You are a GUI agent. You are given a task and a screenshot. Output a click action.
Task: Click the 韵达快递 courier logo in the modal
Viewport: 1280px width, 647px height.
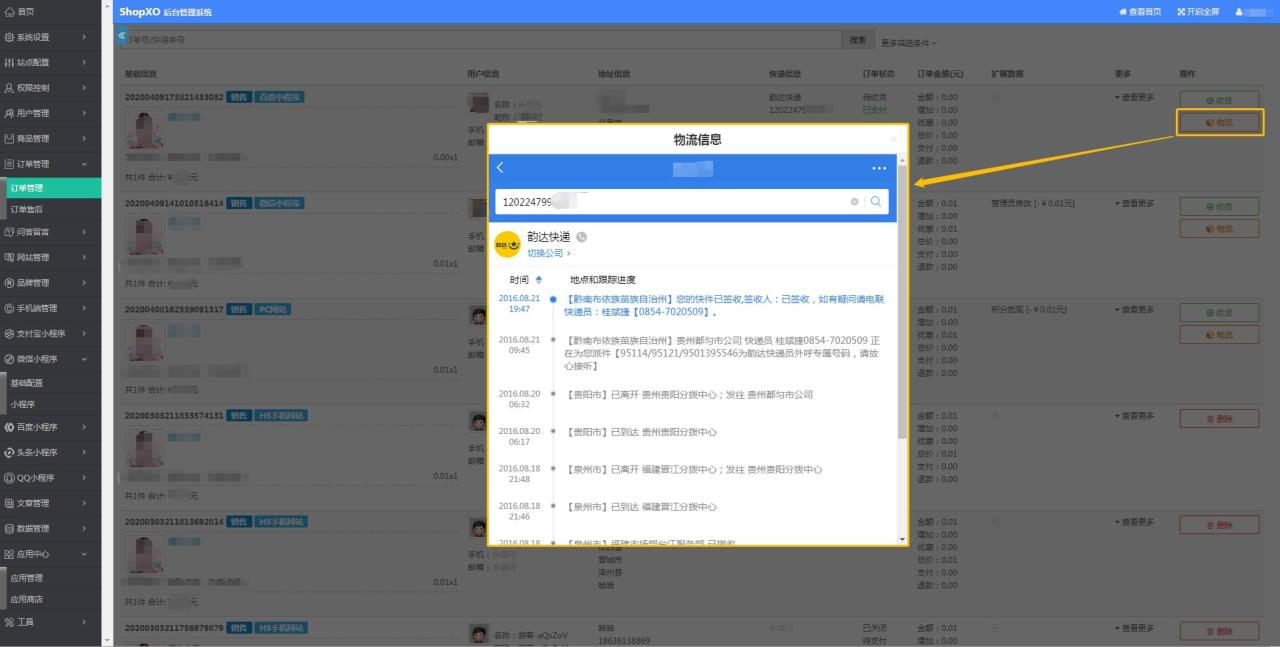[x=507, y=243]
